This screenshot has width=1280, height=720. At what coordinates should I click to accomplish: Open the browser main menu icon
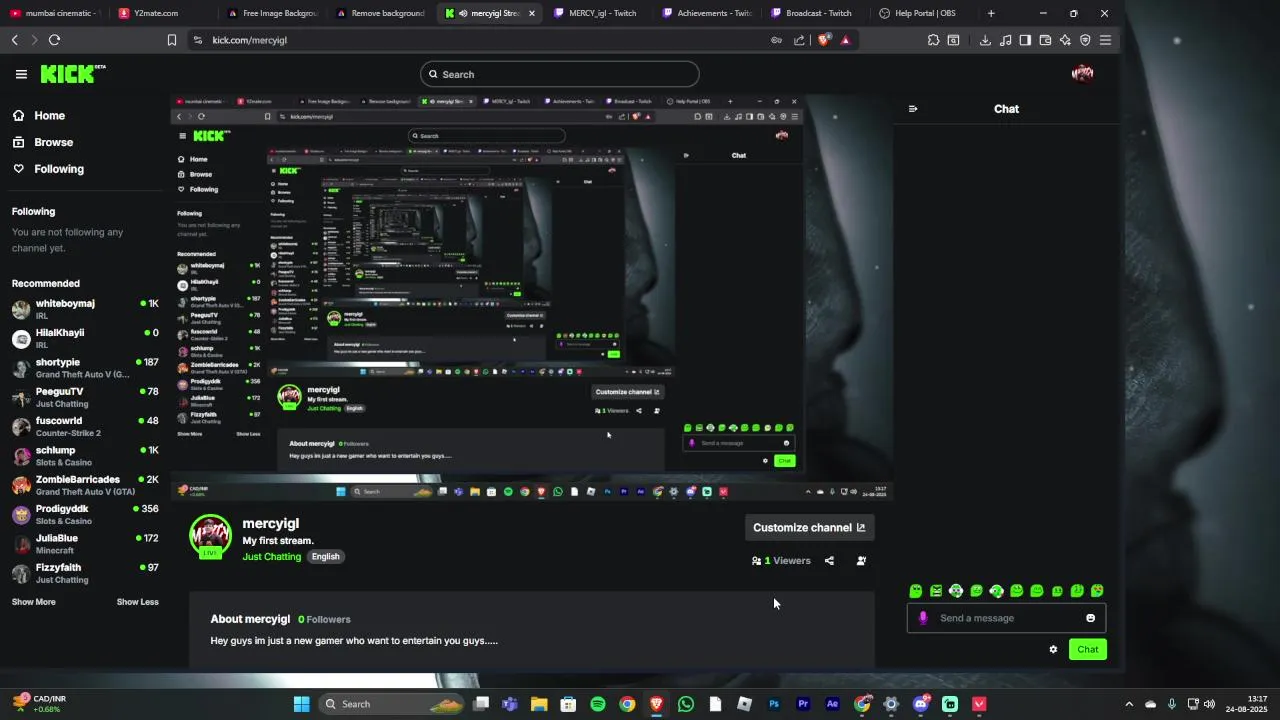click(1105, 40)
